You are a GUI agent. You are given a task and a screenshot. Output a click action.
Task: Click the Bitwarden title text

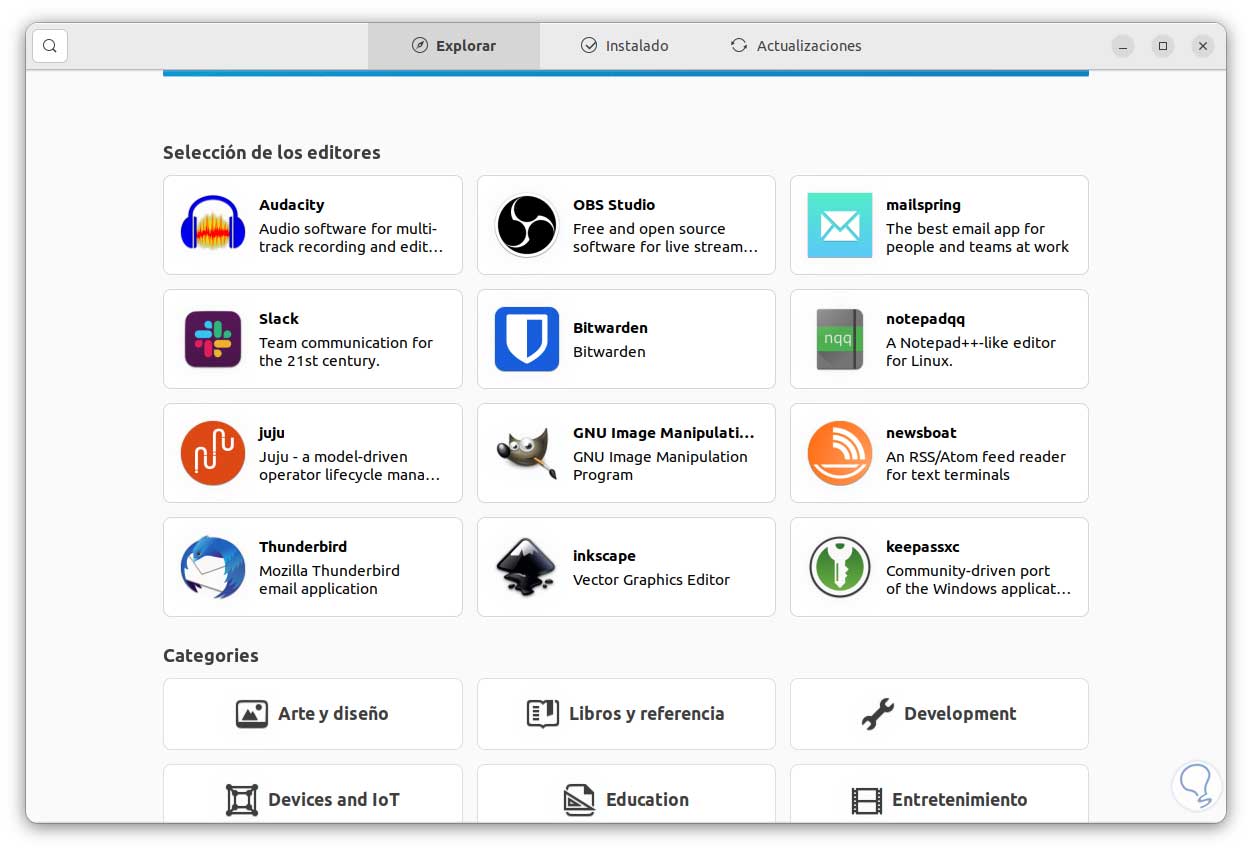(x=610, y=328)
